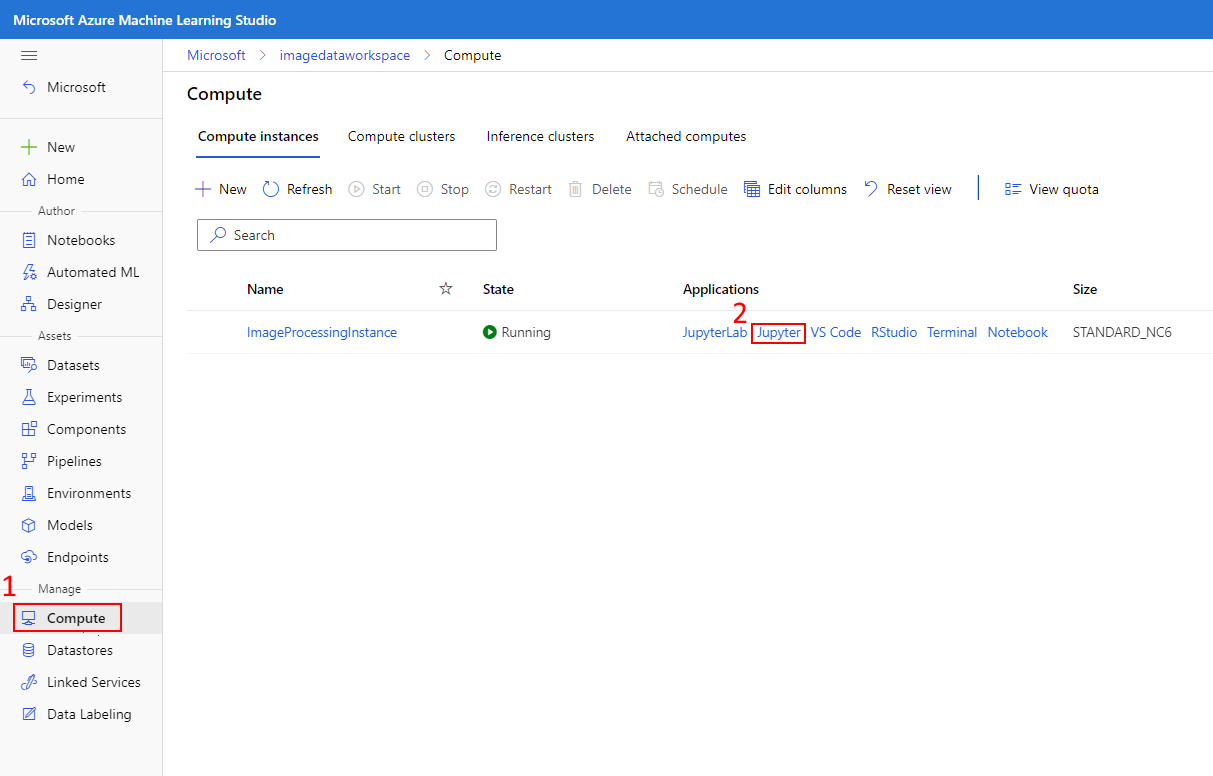
Task: Open the Linked Services icon
Action: (29, 682)
